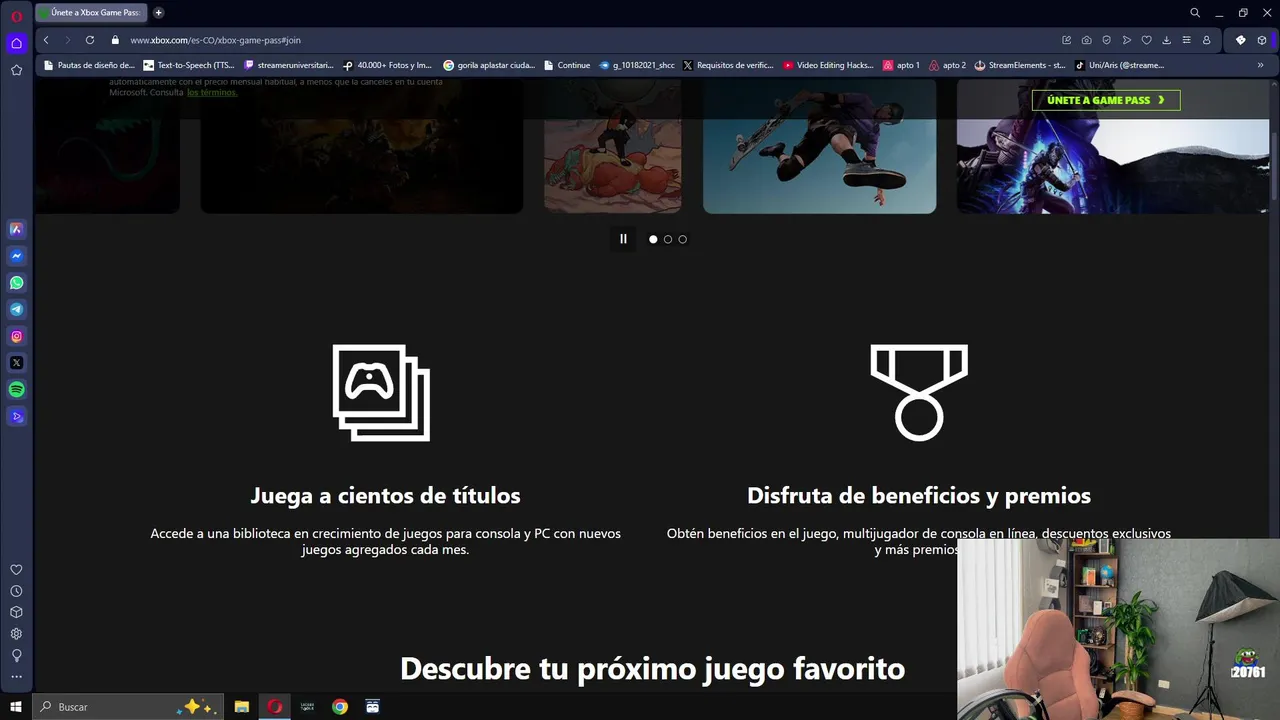Open browsing history clock in sidebar
Image resolution: width=1280 pixels, height=720 pixels.
click(16, 591)
